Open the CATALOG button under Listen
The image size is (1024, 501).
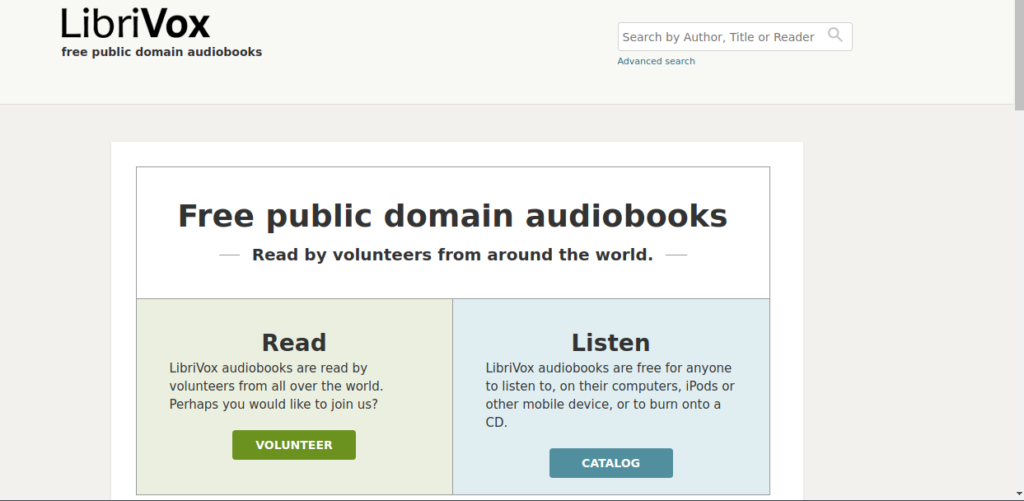click(x=611, y=463)
